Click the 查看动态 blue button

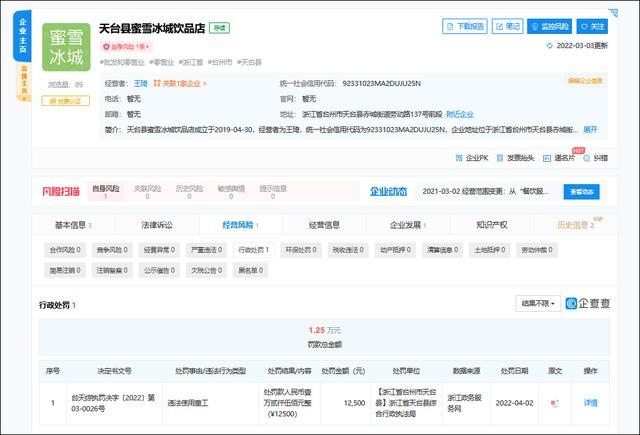point(581,192)
